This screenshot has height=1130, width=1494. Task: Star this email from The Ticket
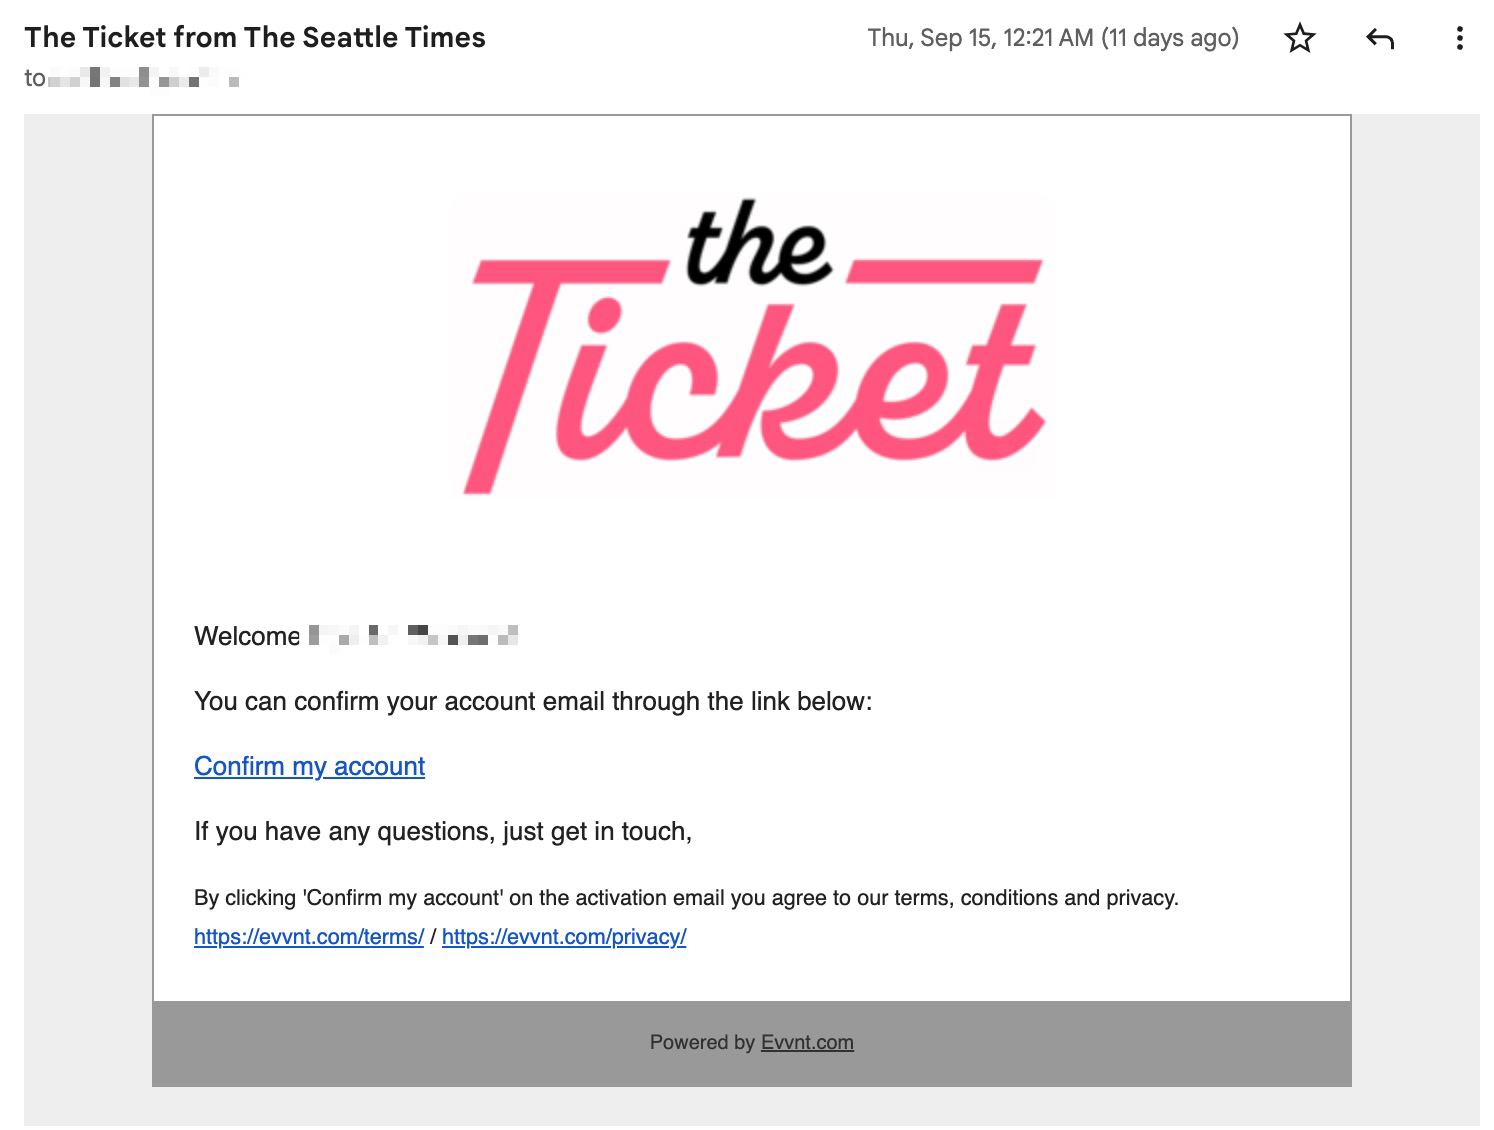point(1300,39)
